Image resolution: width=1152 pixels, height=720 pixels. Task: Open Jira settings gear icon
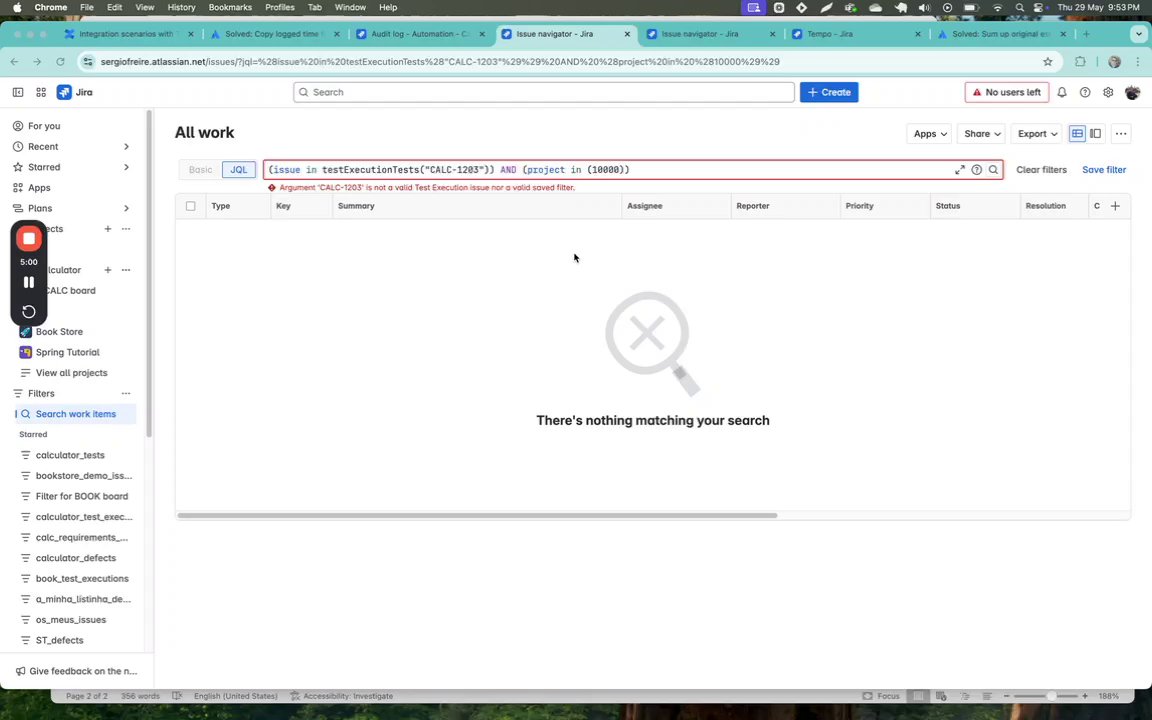[1108, 93]
